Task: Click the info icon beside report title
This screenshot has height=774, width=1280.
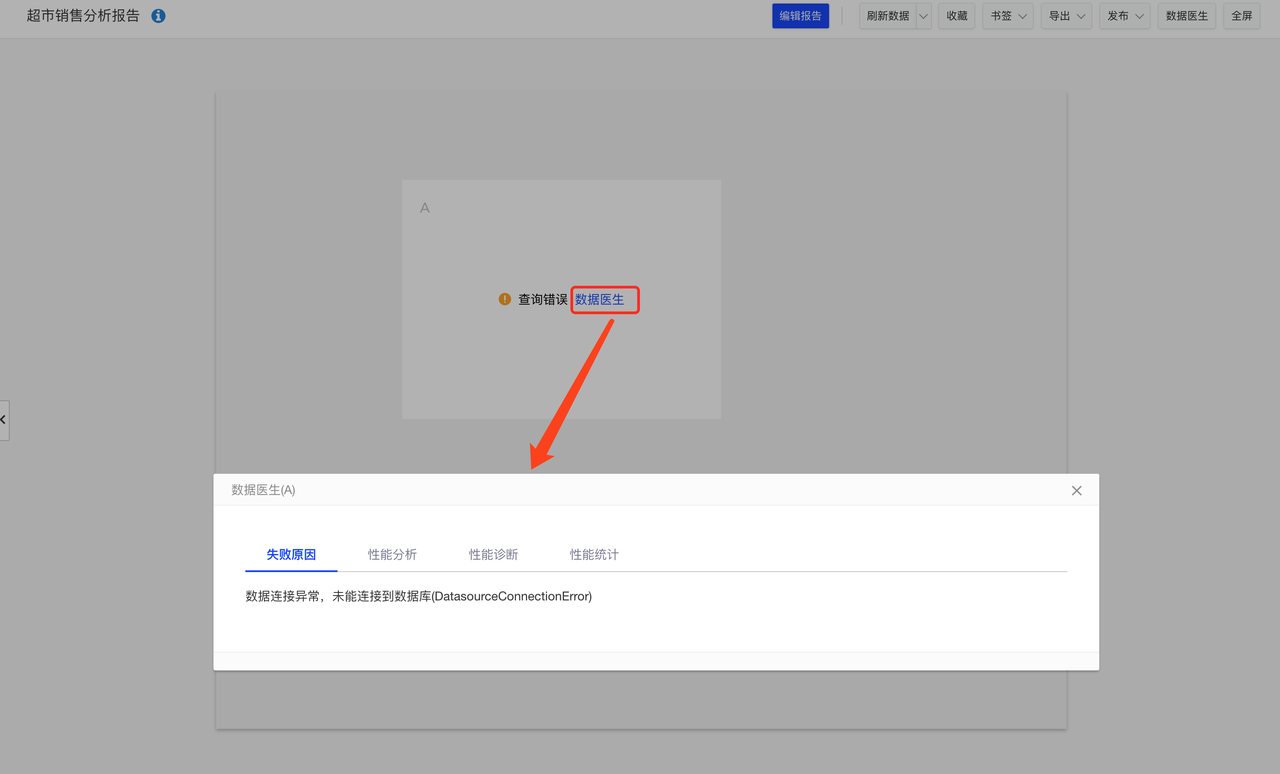Action: click(x=158, y=16)
